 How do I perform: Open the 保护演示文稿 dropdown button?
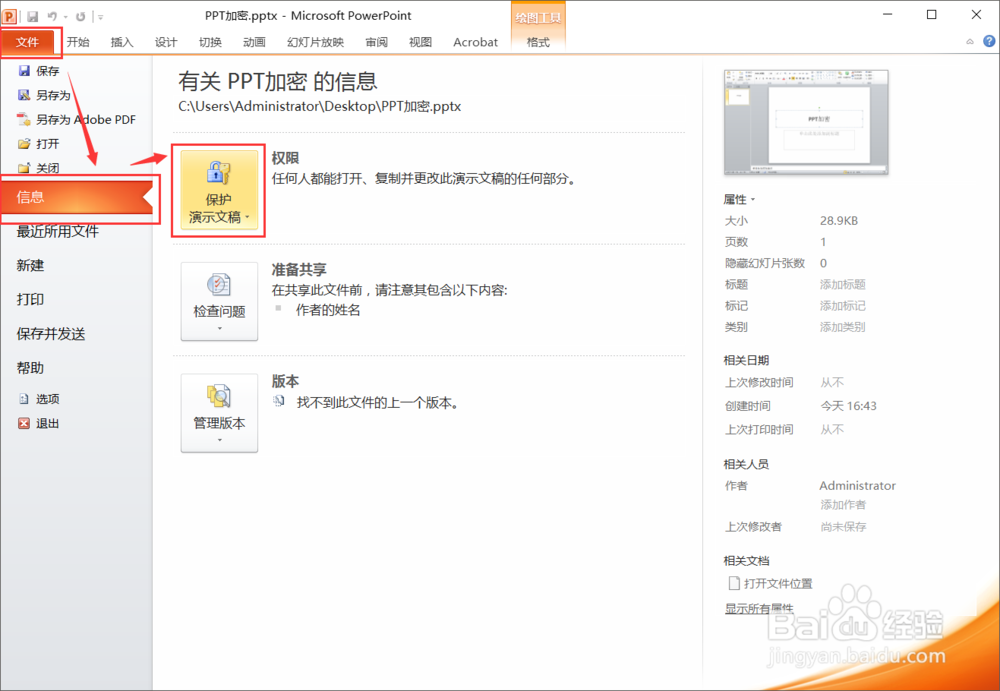[219, 190]
